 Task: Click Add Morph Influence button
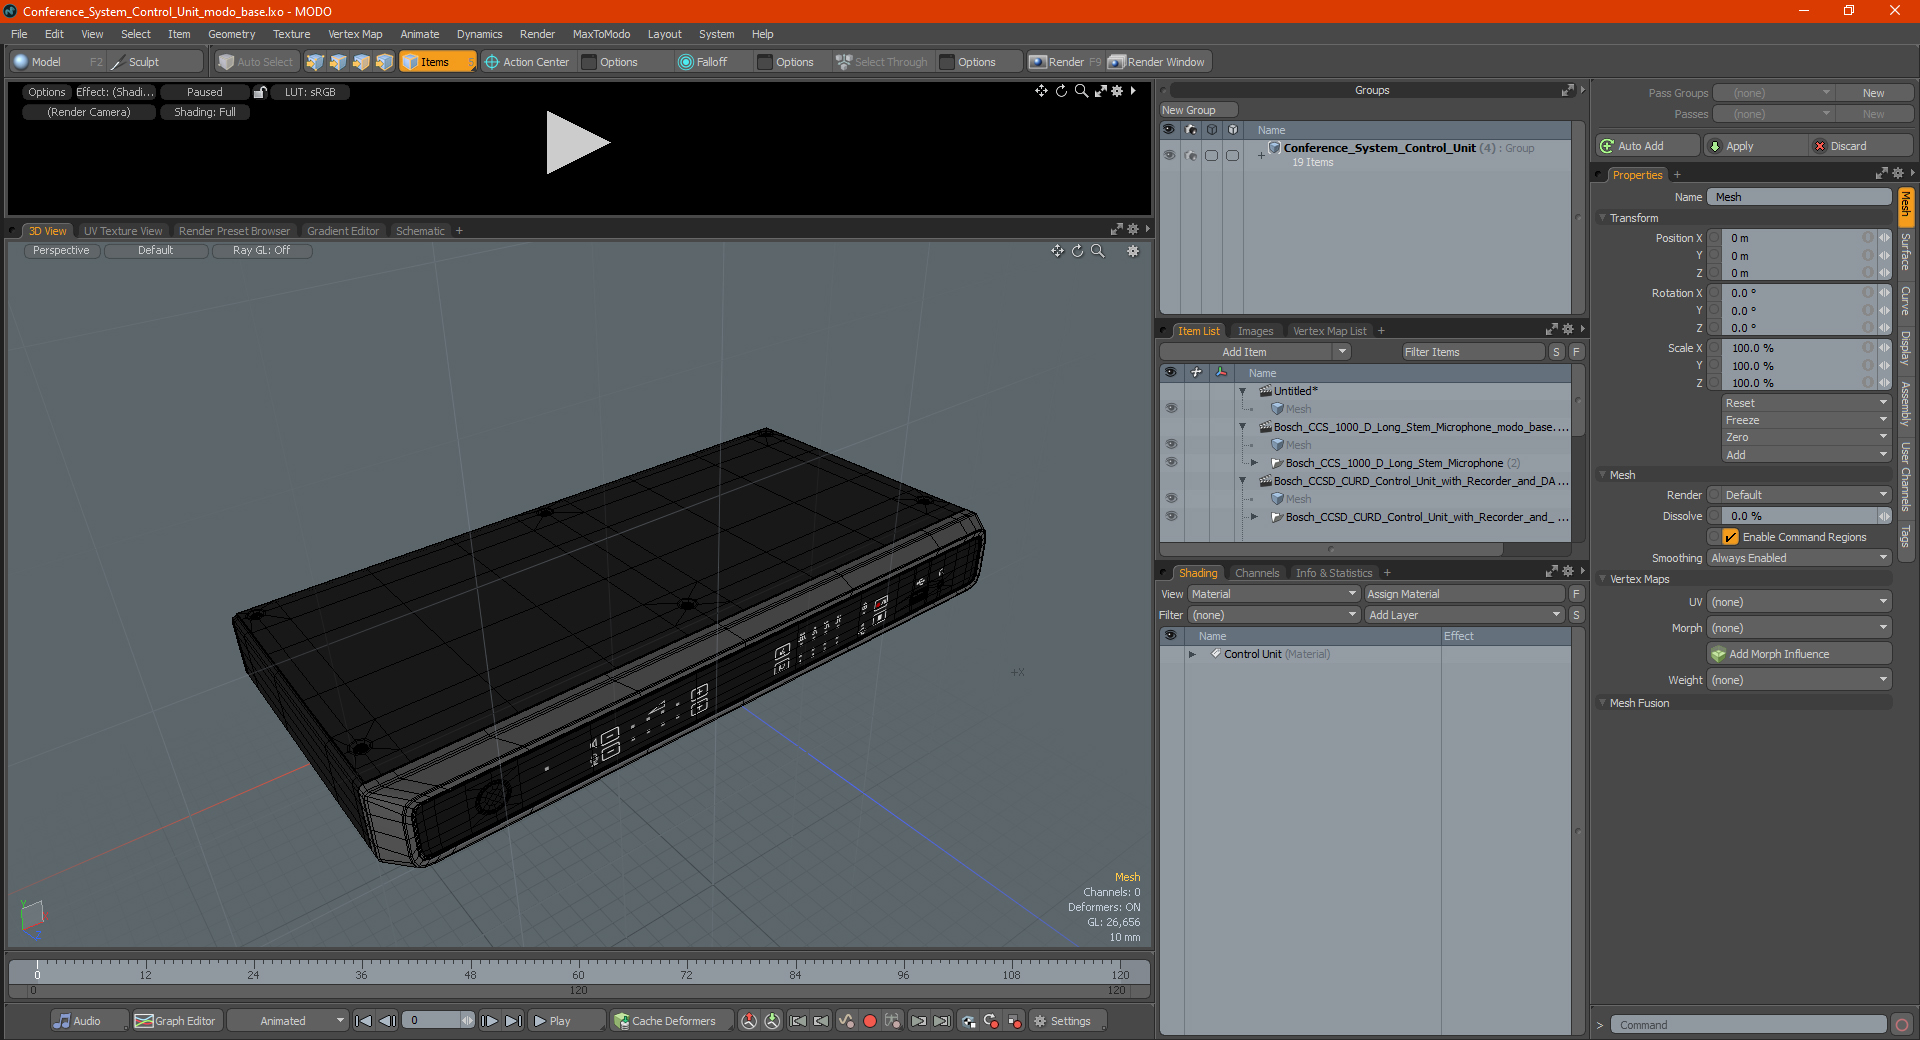pyautogui.click(x=1799, y=654)
